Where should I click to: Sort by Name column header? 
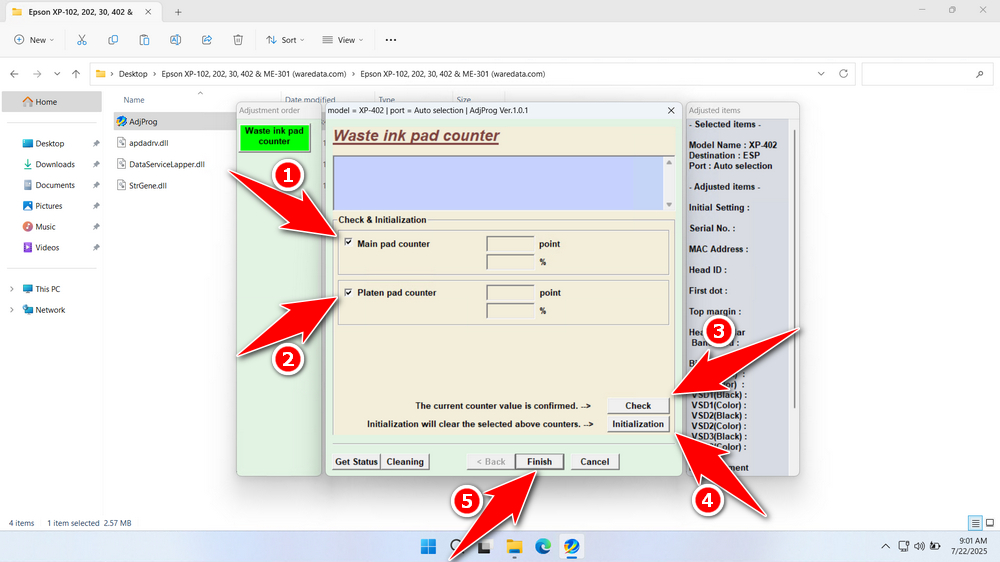134,100
